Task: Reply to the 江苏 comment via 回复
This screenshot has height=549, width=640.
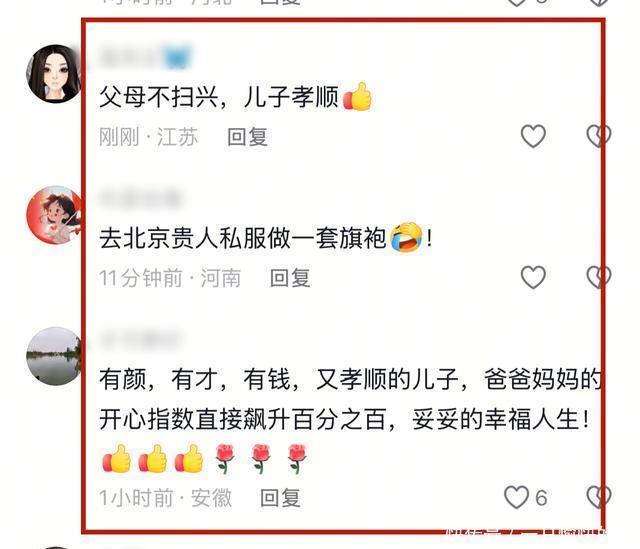Action: click(x=247, y=137)
